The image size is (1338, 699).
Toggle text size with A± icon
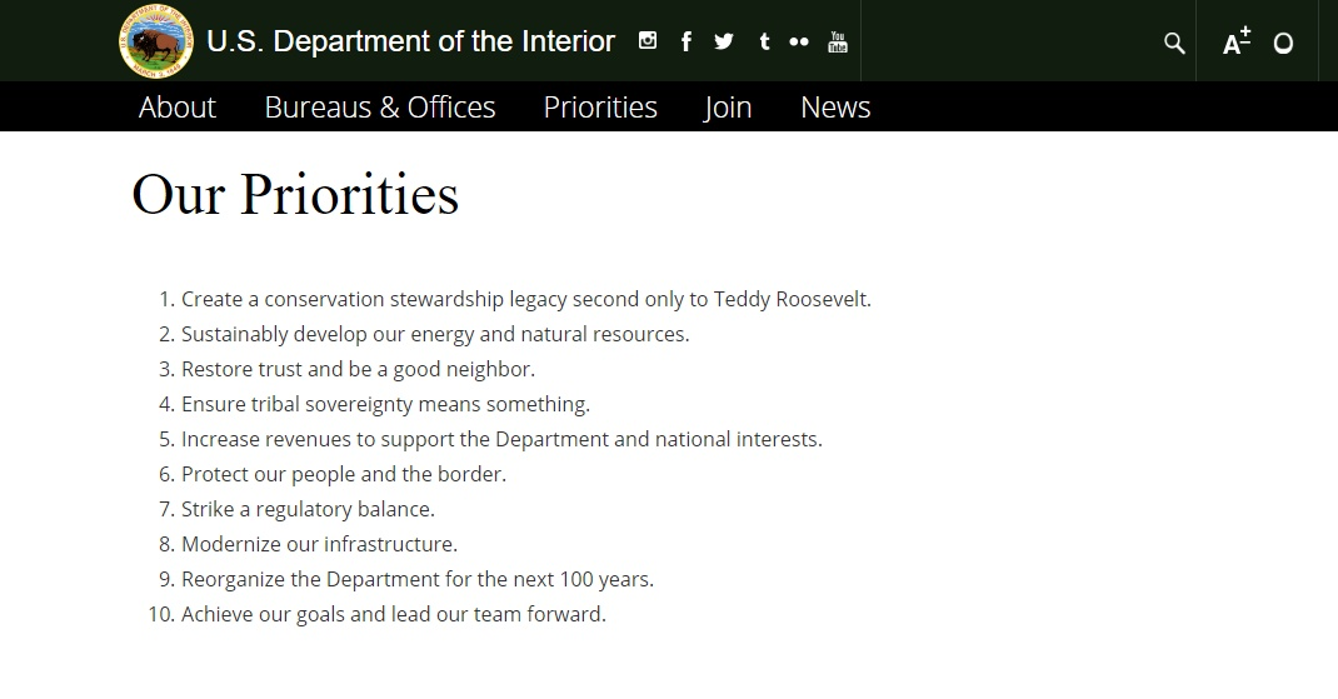[1236, 42]
